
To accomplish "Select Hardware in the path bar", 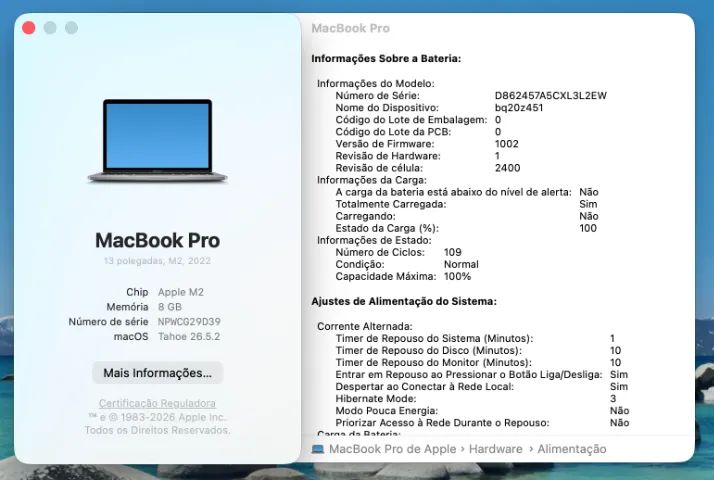I will (x=496, y=449).
